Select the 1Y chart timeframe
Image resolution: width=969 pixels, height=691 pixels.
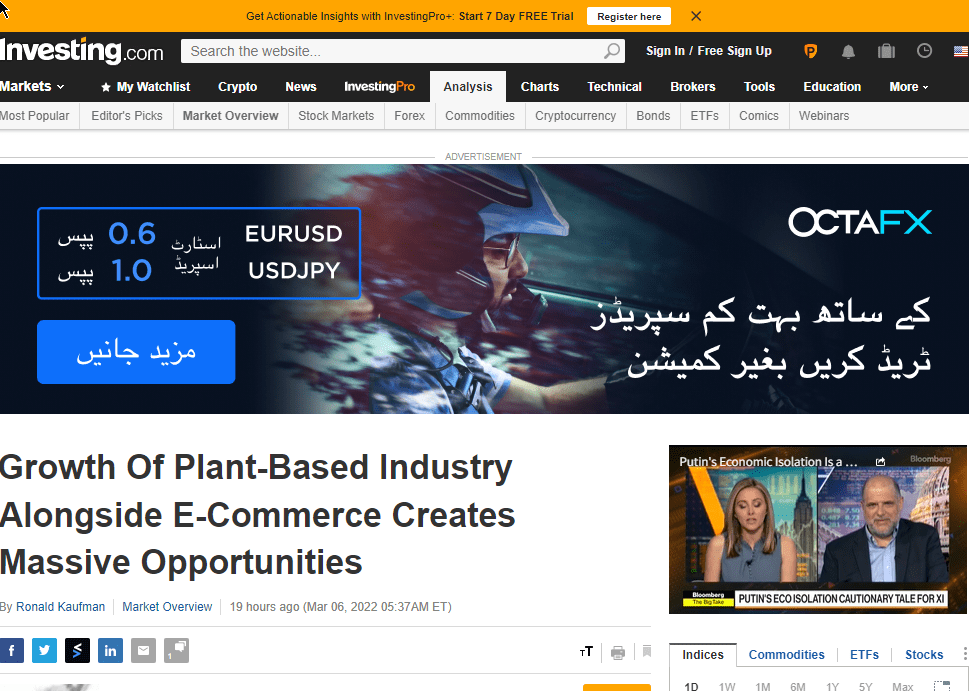point(832,686)
